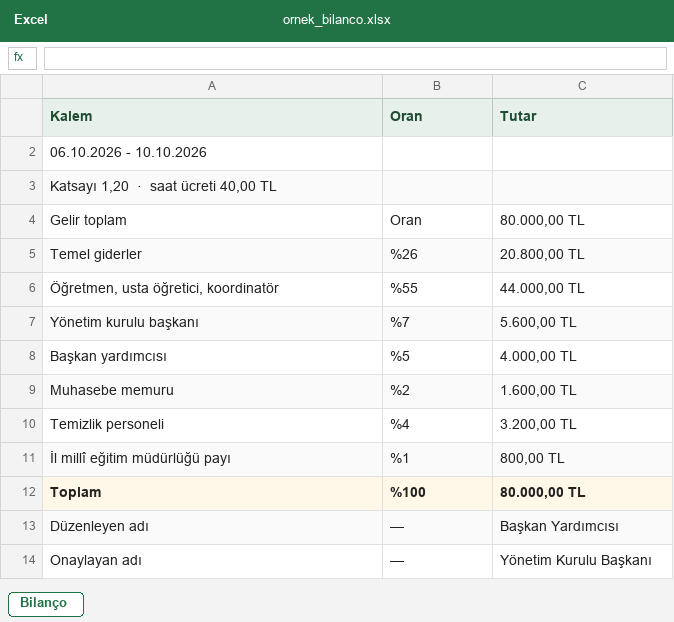Select the Onaylayan adı cell
Viewport: 674px width, 622px height.
(x=212, y=561)
